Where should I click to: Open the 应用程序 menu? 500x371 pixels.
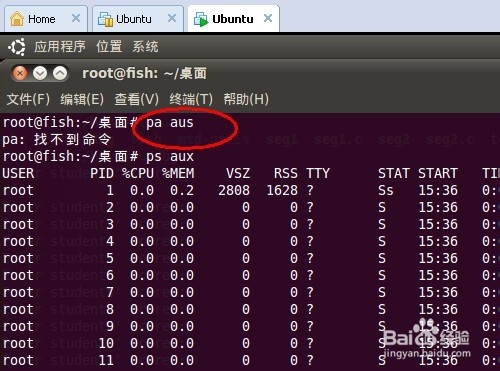60,46
